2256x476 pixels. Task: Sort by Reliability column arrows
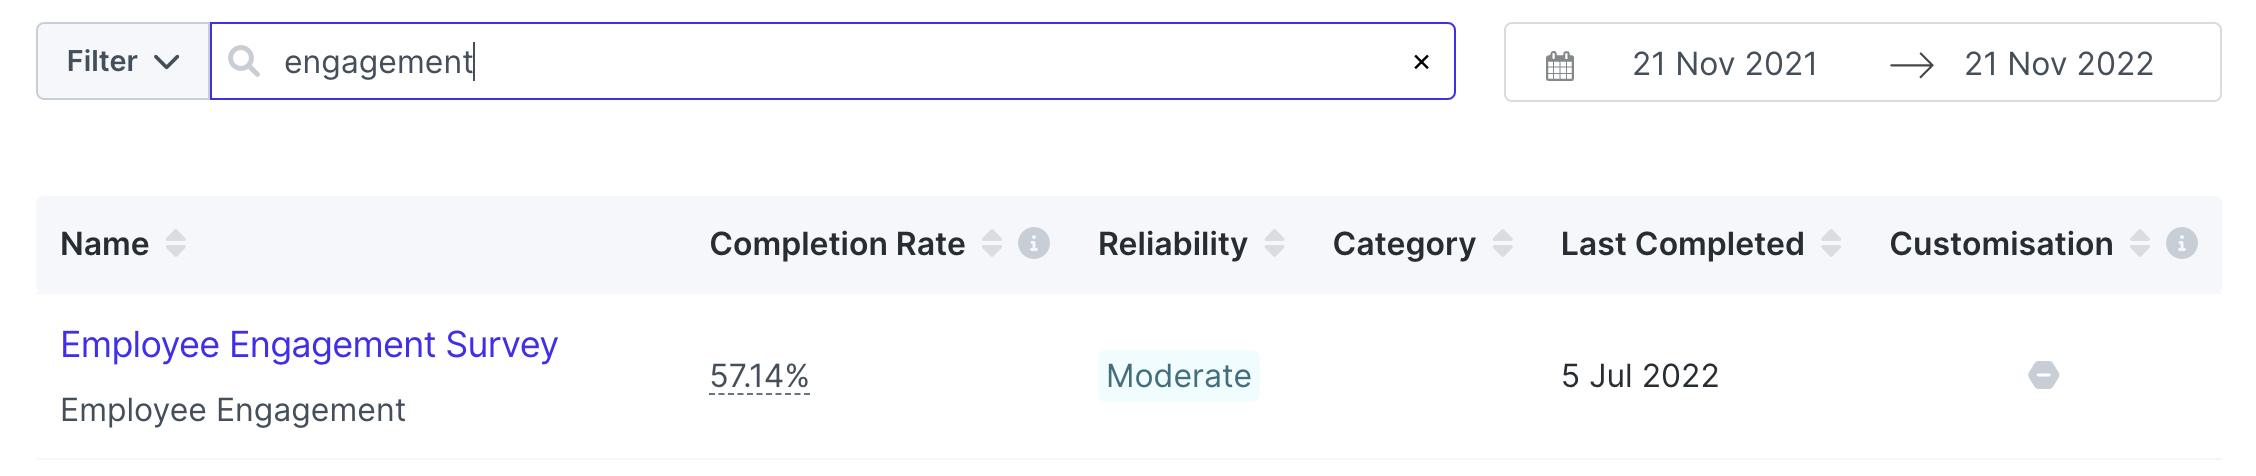(x=1274, y=243)
